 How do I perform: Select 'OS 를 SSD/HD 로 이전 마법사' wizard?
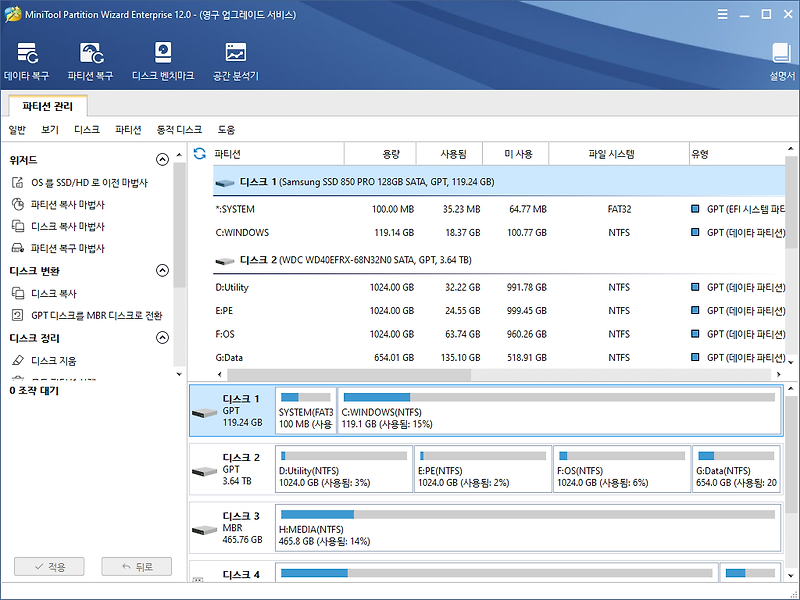[x=79, y=183]
